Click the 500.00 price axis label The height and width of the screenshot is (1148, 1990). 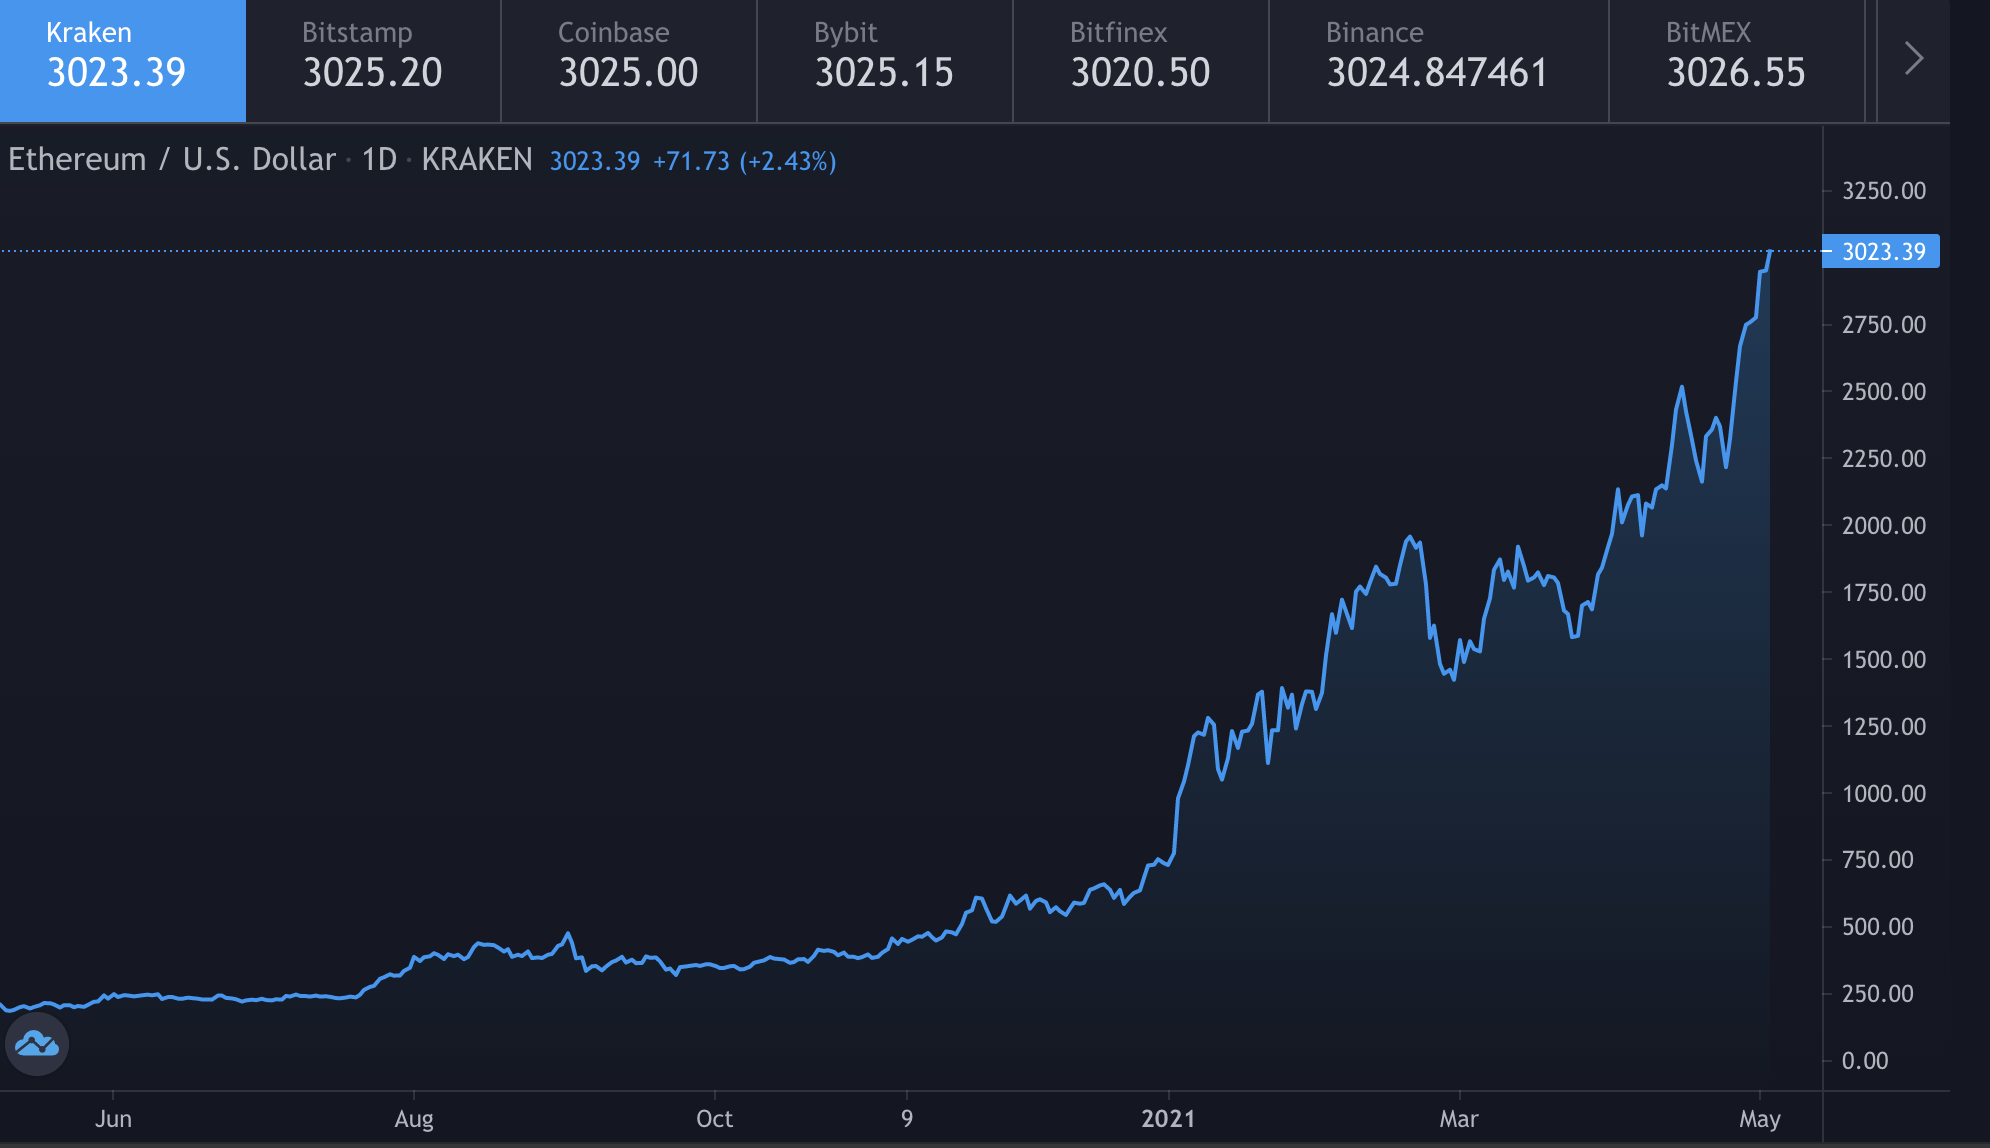pos(1878,926)
